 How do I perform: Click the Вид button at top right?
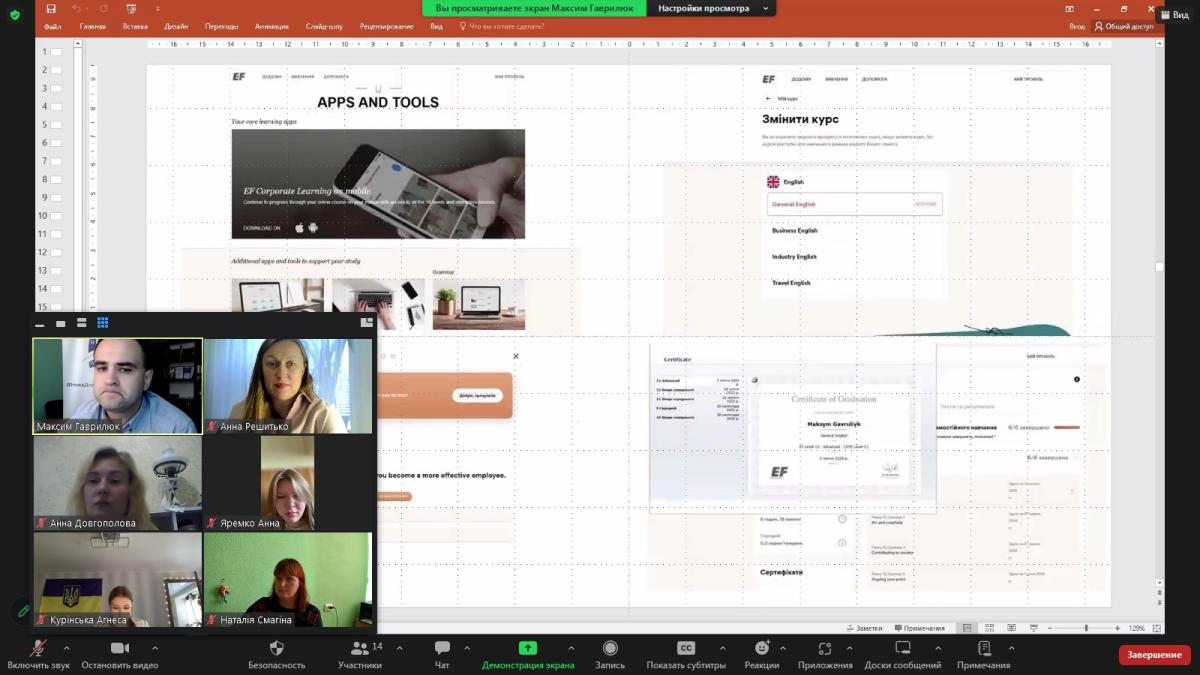pos(1175,15)
